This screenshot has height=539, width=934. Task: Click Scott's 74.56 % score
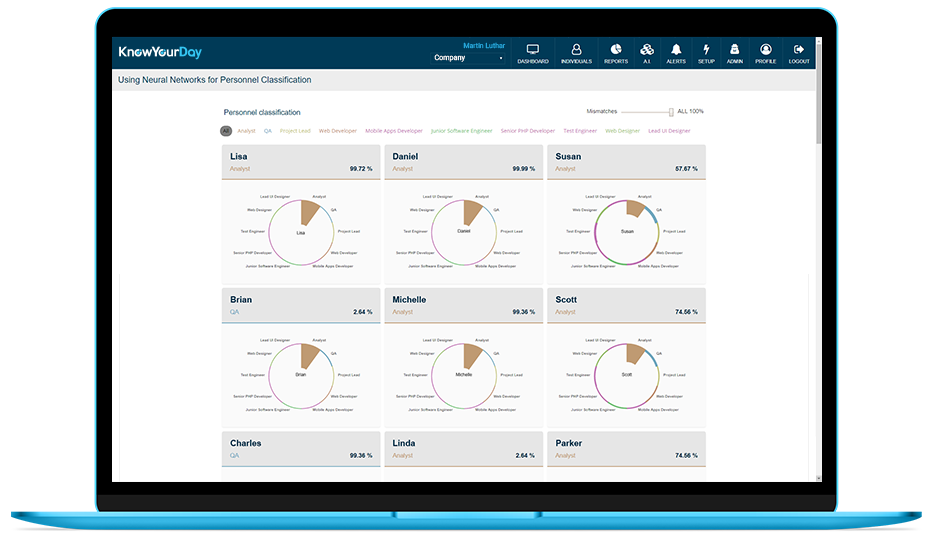686,312
